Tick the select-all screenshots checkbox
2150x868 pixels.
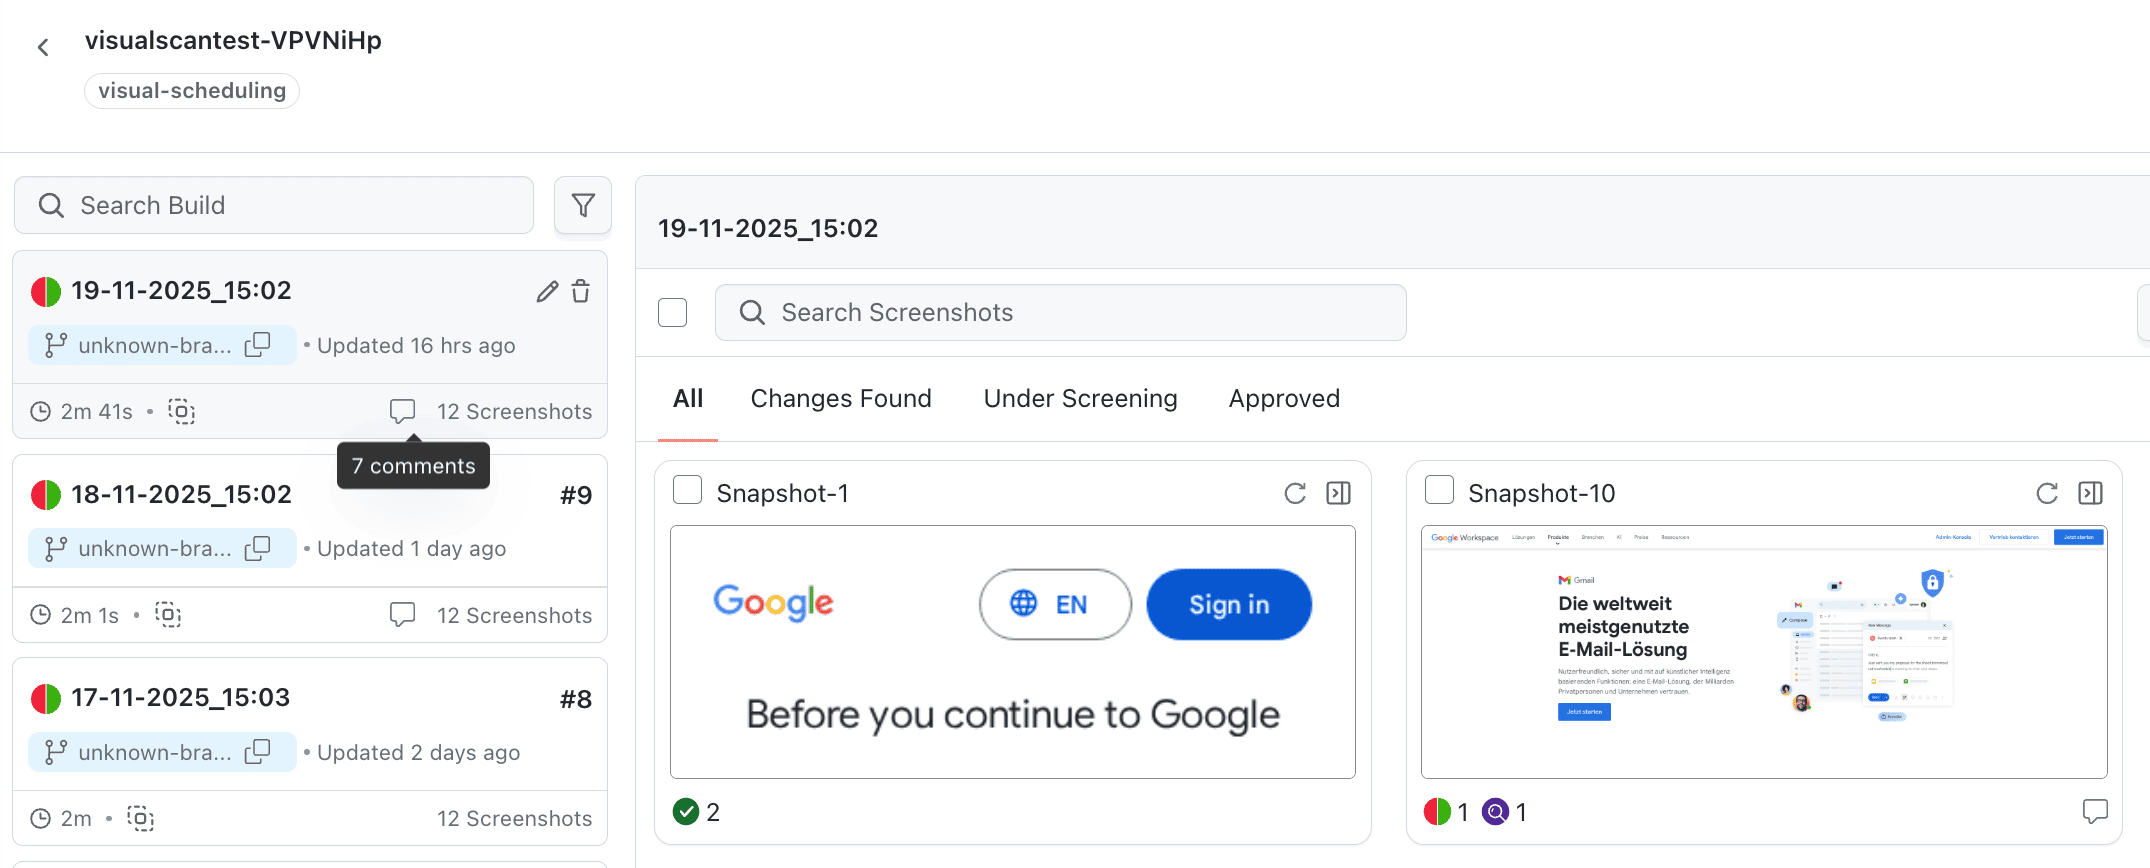tap(673, 312)
